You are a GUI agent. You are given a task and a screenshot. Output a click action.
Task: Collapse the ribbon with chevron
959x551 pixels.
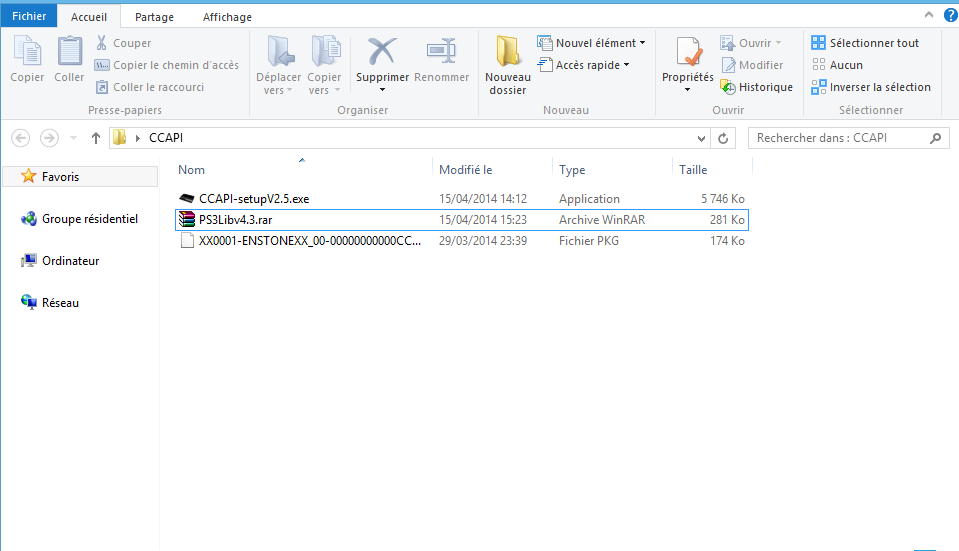click(928, 15)
